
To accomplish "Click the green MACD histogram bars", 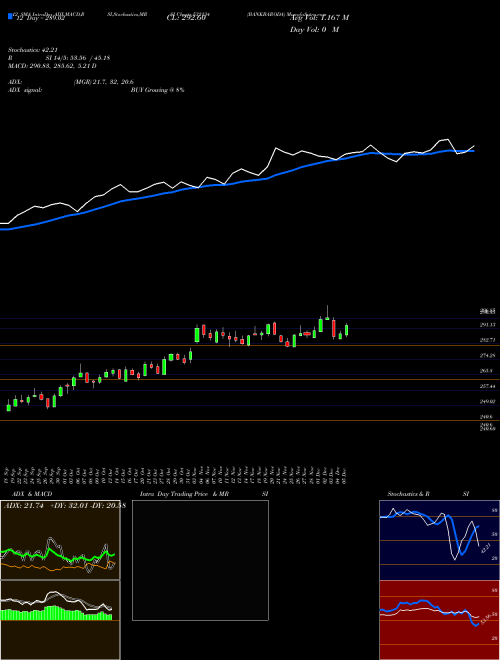I will coord(56,613).
